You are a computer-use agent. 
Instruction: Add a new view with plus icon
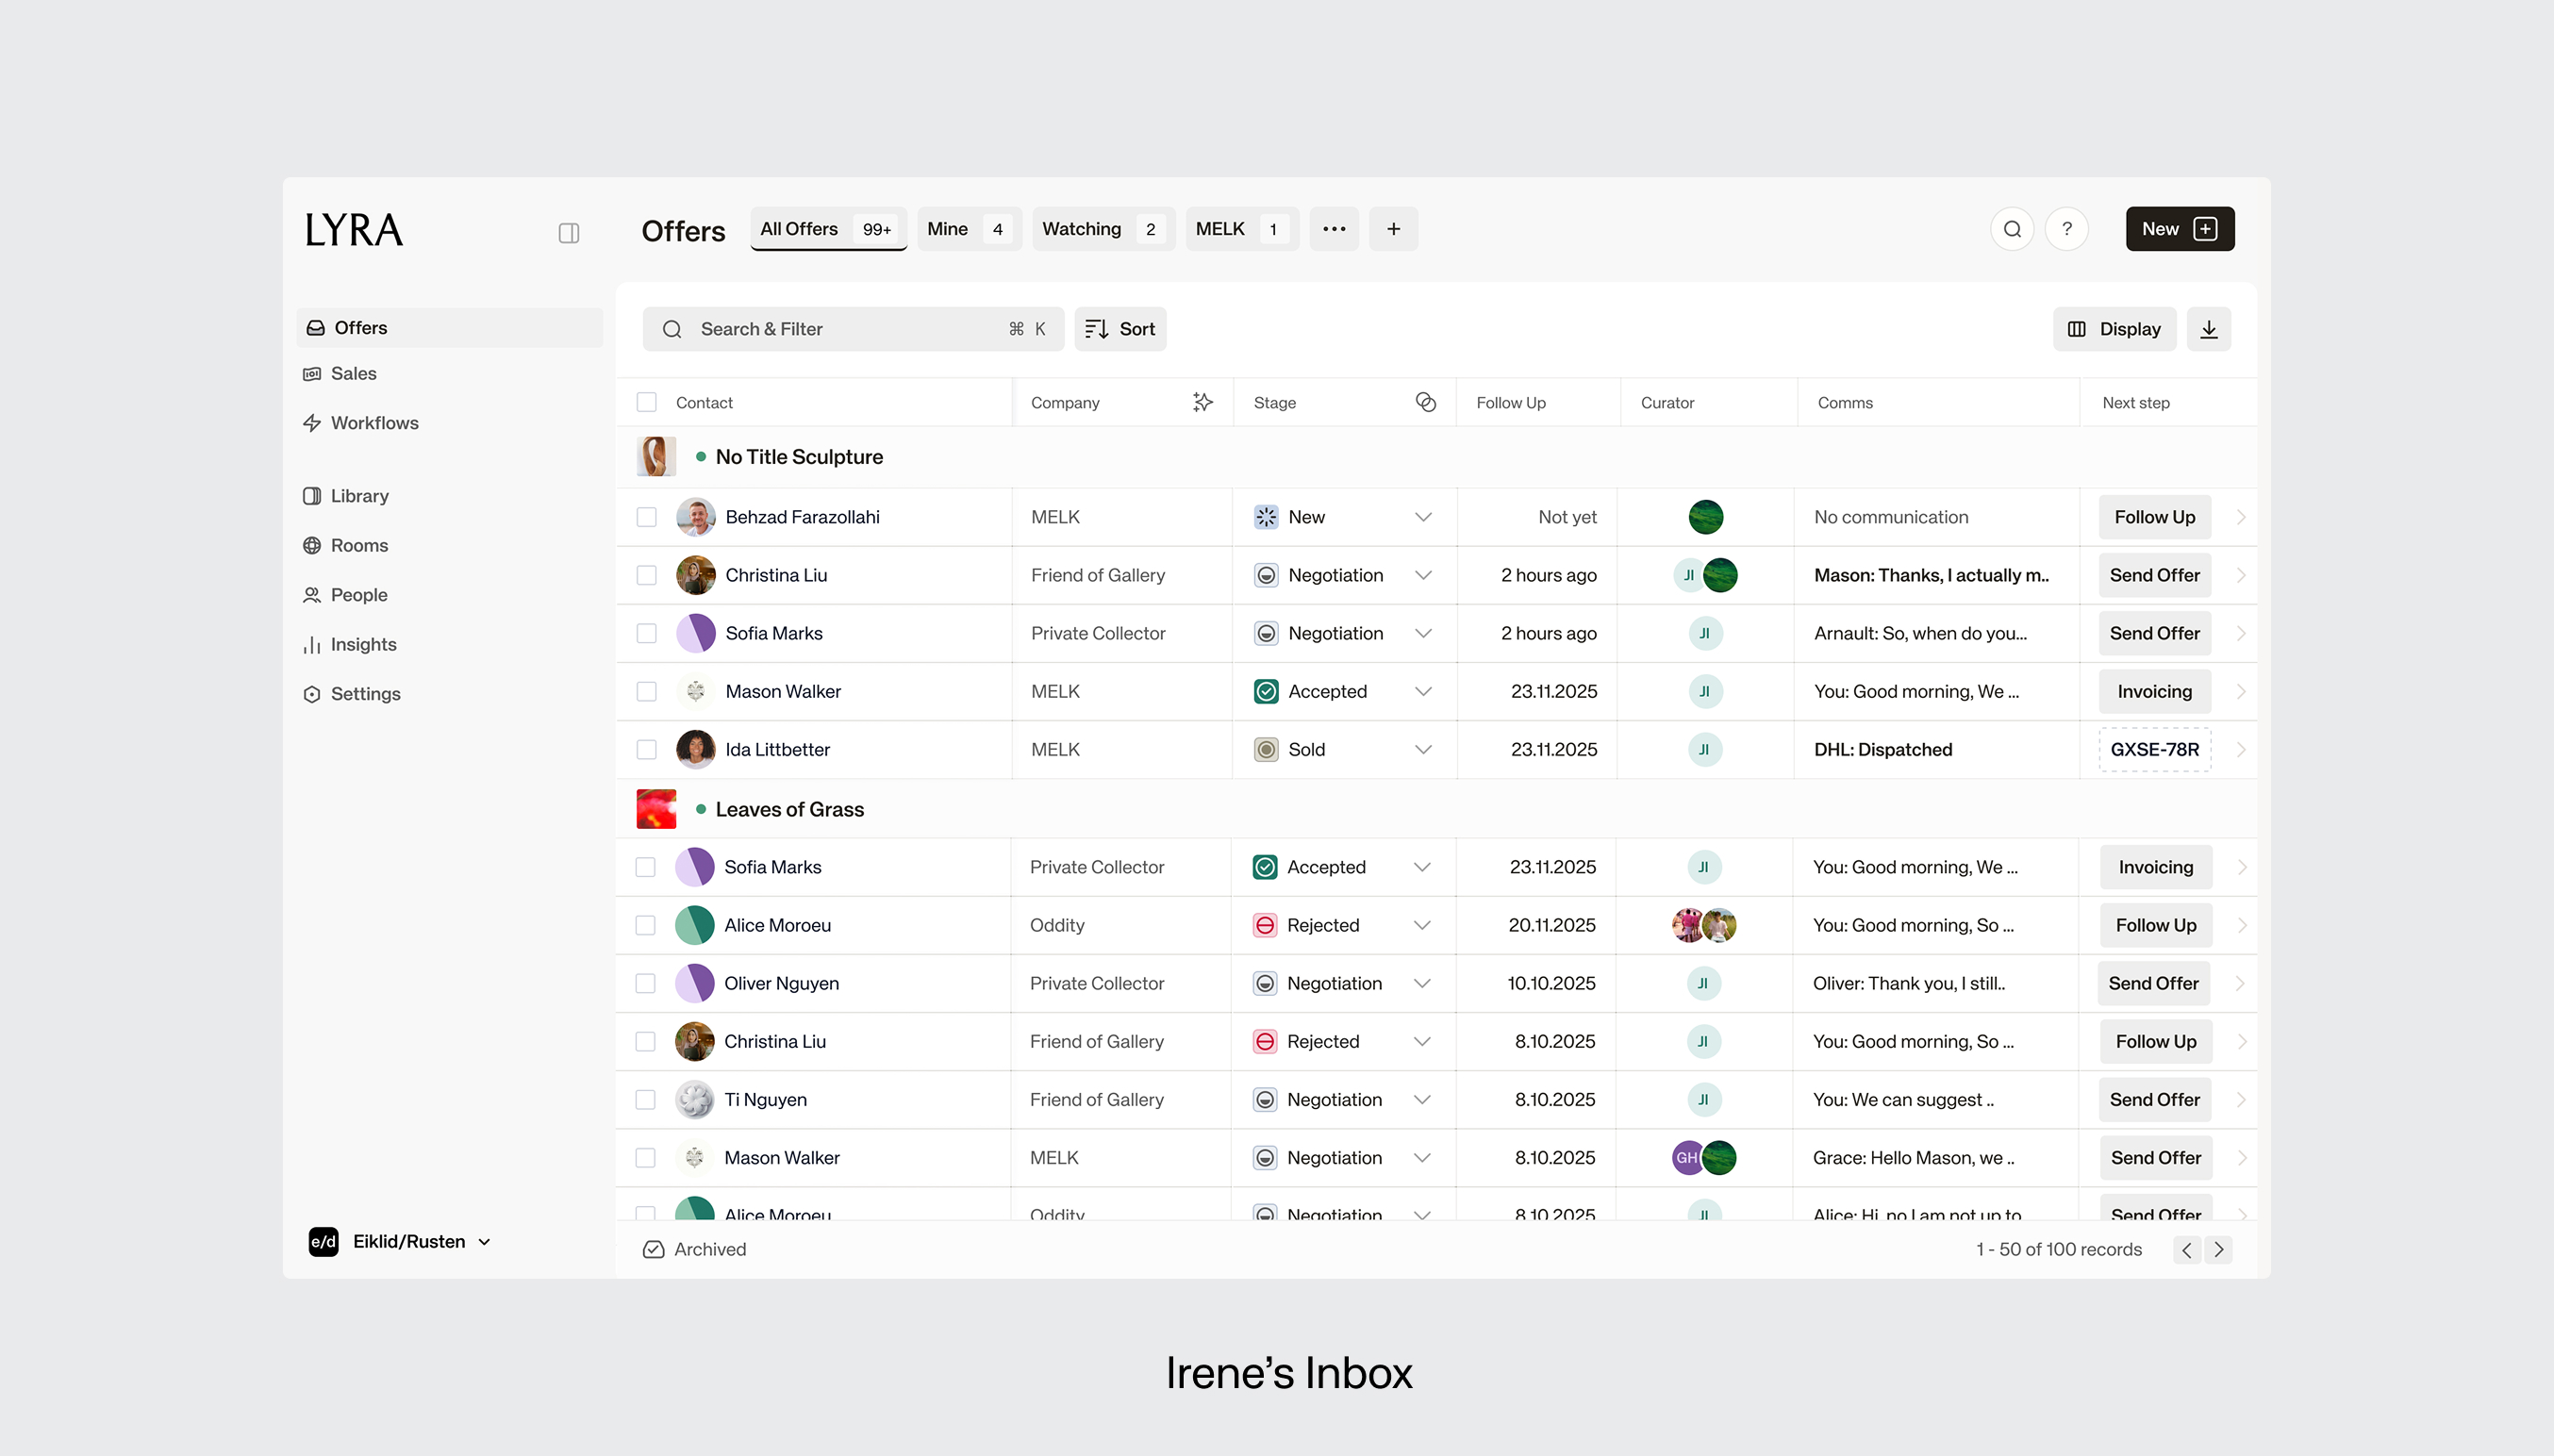pyautogui.click(x=1393, y=229)
